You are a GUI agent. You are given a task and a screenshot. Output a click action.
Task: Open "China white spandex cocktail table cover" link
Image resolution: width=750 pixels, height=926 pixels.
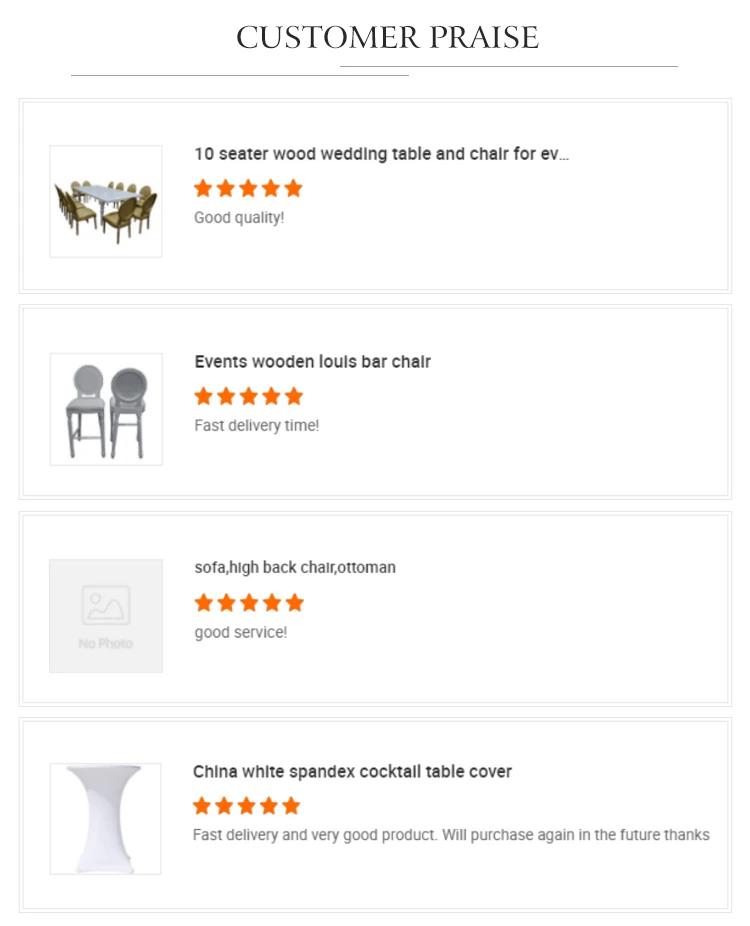pos(352,772)
